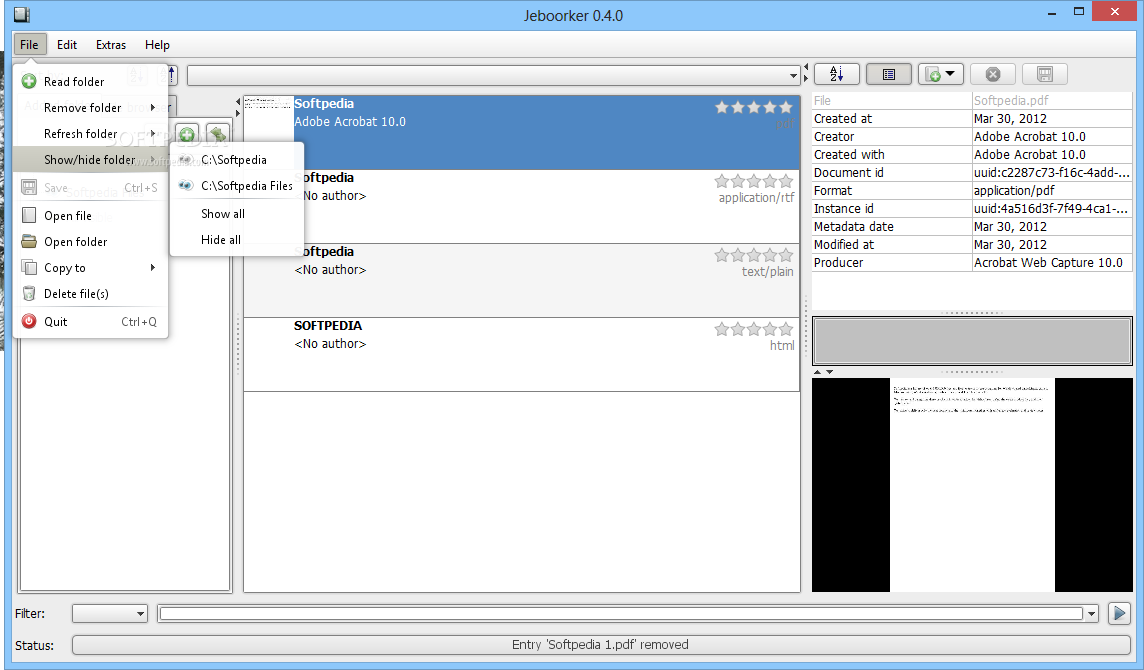The height and width of the screenshot is (670, 1144).
Task: Select the Softpedia text/plain entry
Action: (522, 280)
